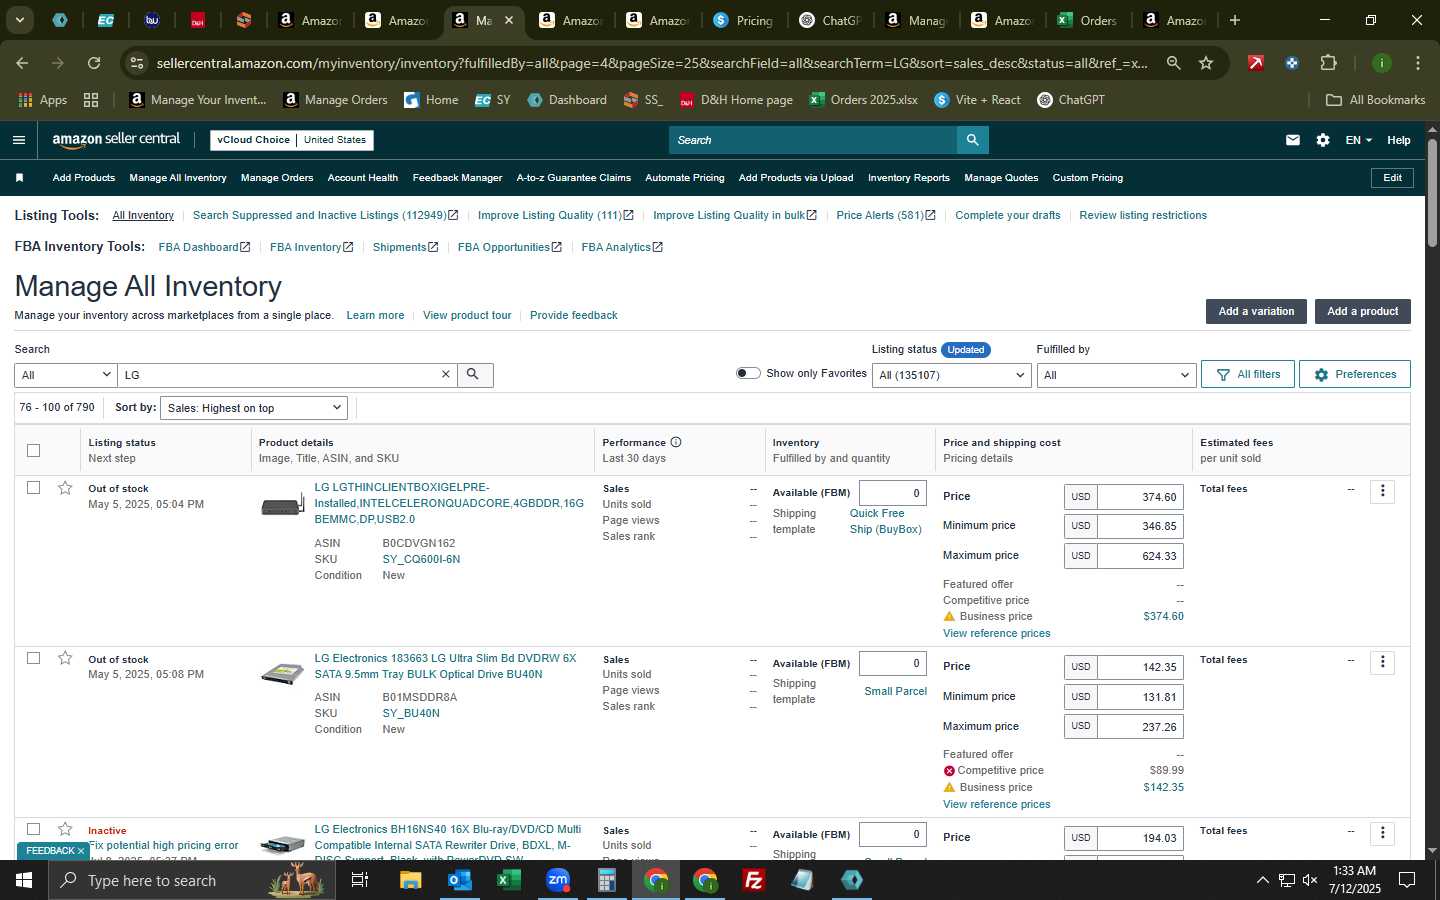This screenshot has width=1440, height=900.
Task: Close the FEEDBACK tab with its X
Action: pos(81,851)
